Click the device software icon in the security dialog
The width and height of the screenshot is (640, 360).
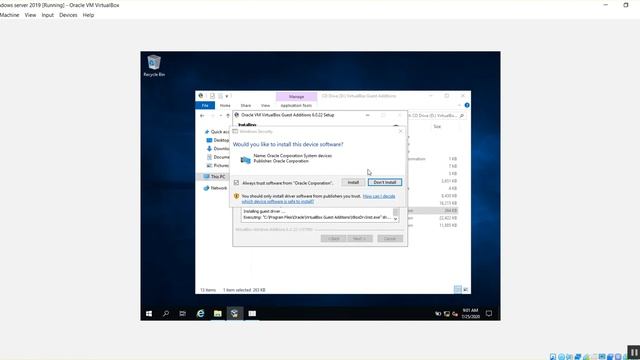pyautogui.click(x=245, y=160)
